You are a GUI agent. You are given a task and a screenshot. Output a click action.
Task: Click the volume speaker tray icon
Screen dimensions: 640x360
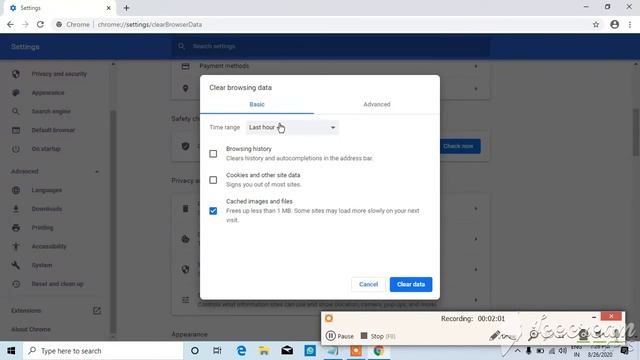563,351
